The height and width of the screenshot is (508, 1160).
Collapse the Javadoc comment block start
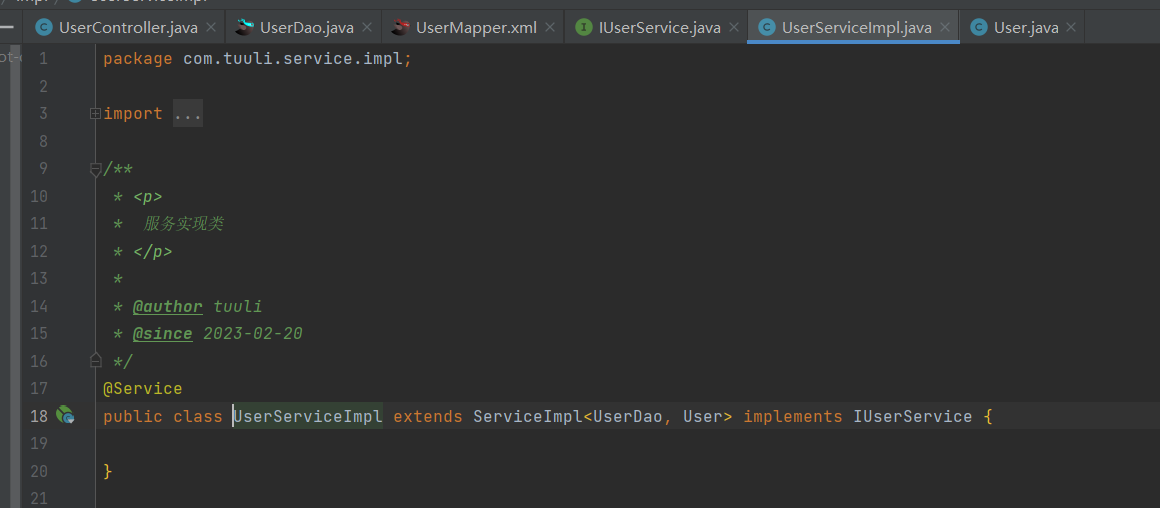(95, 169)
